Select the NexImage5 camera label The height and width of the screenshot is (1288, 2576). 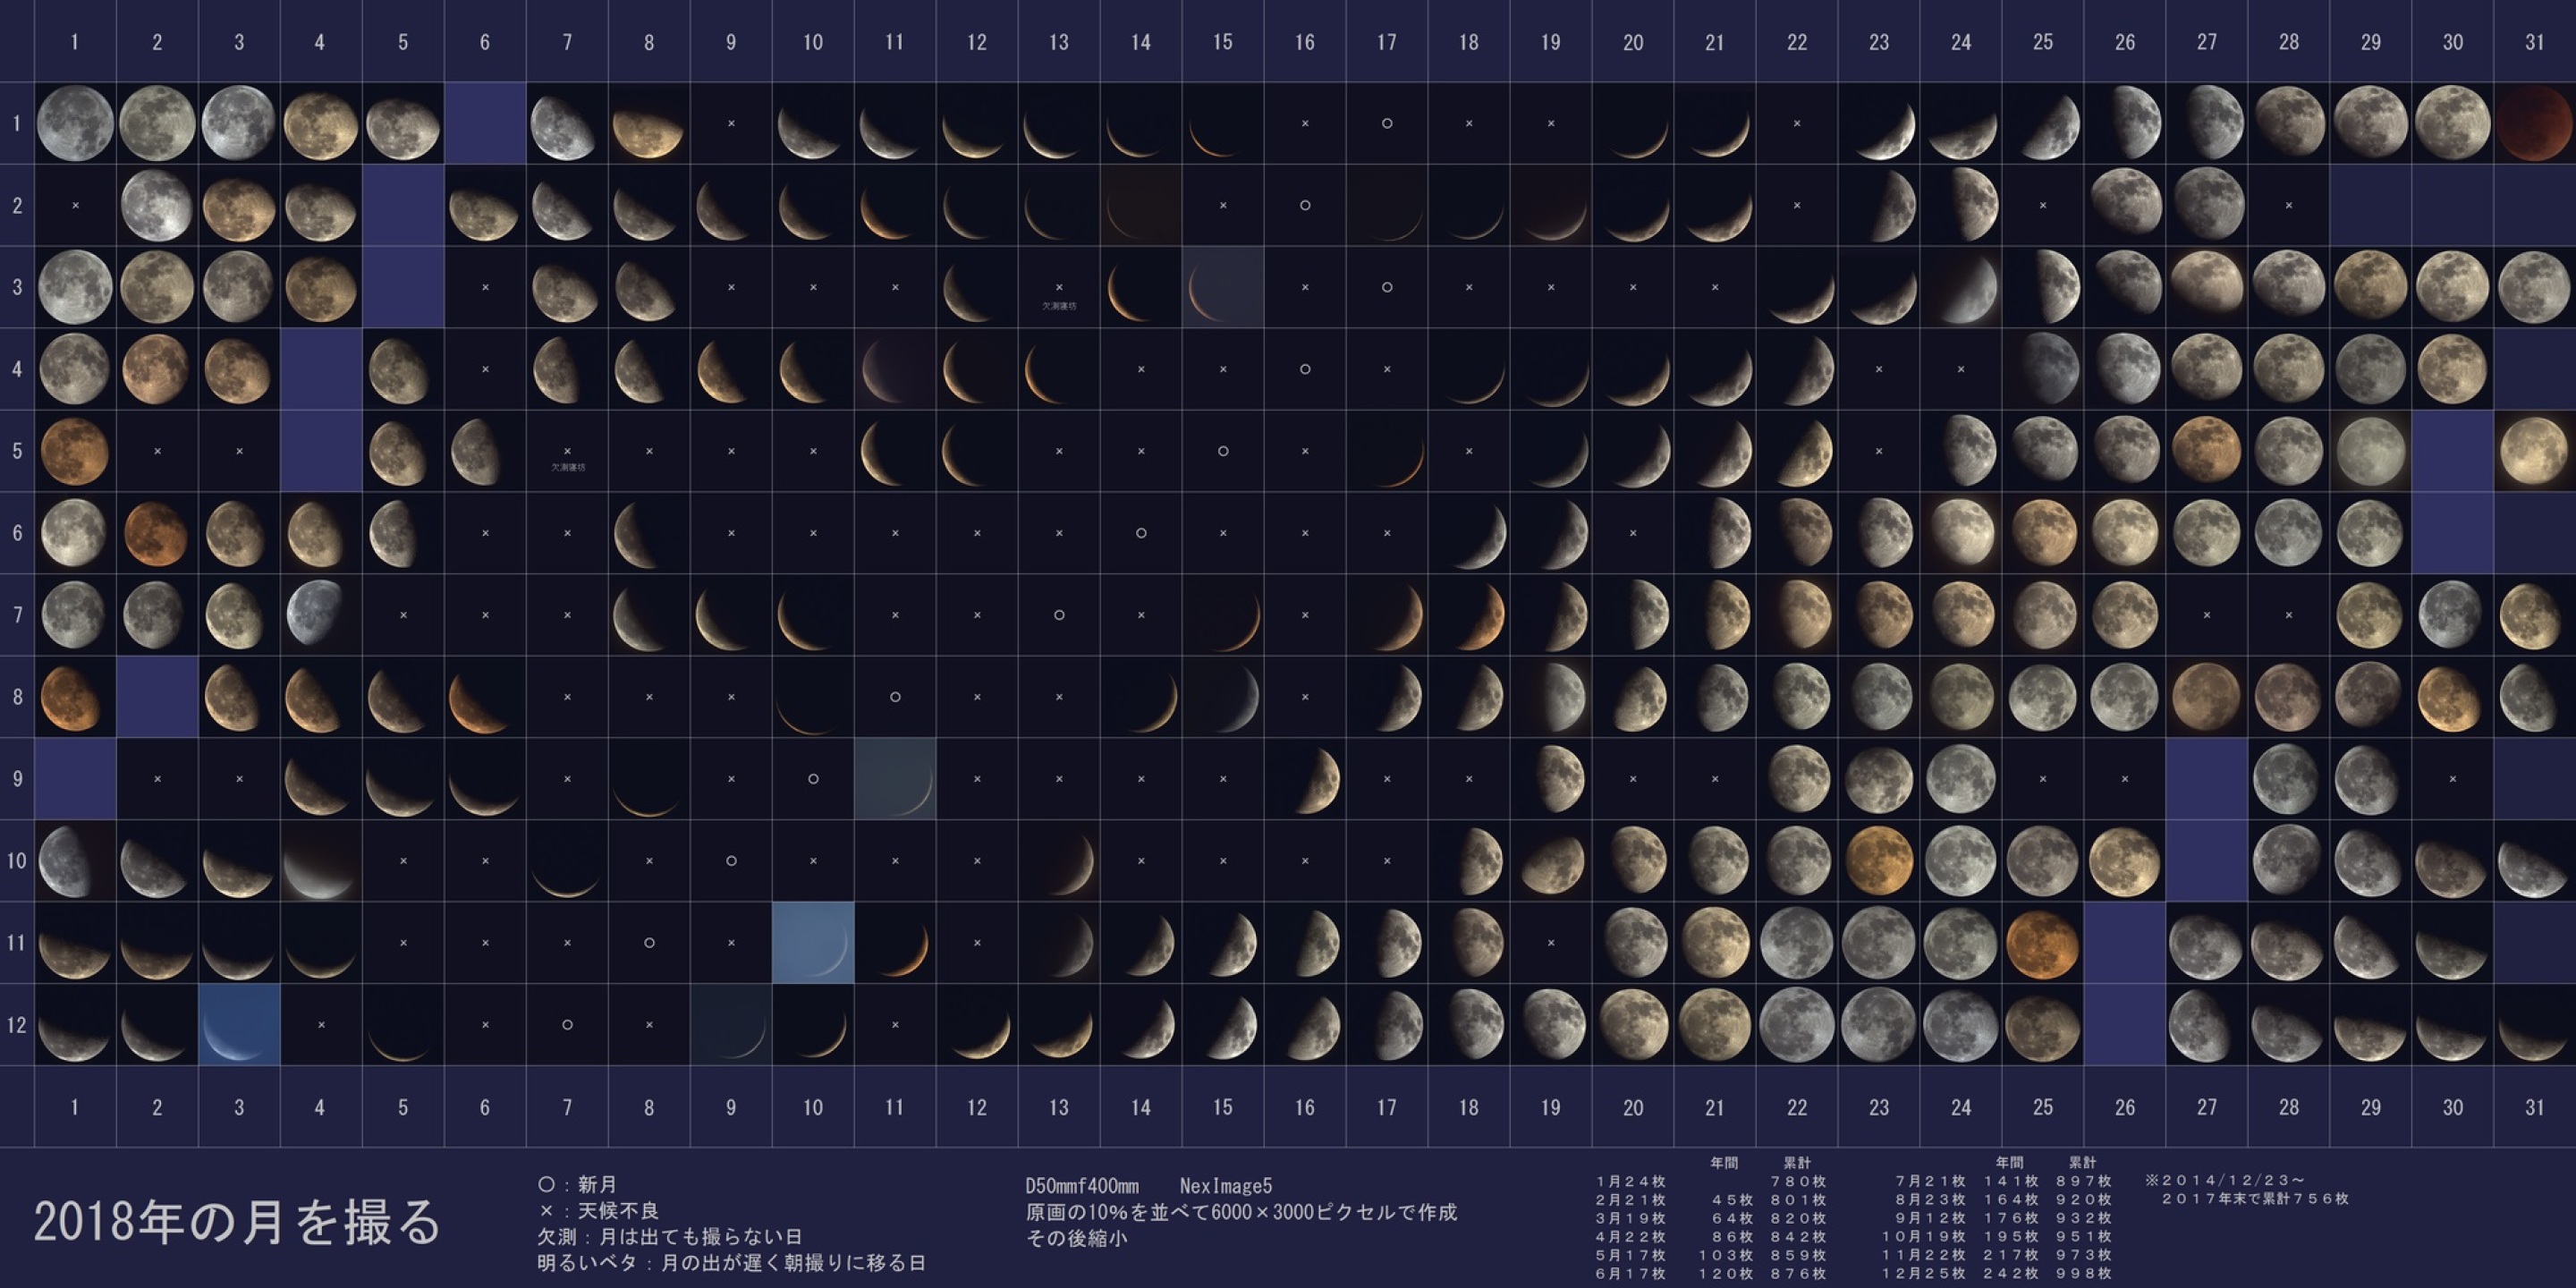click(1226, 1186)
